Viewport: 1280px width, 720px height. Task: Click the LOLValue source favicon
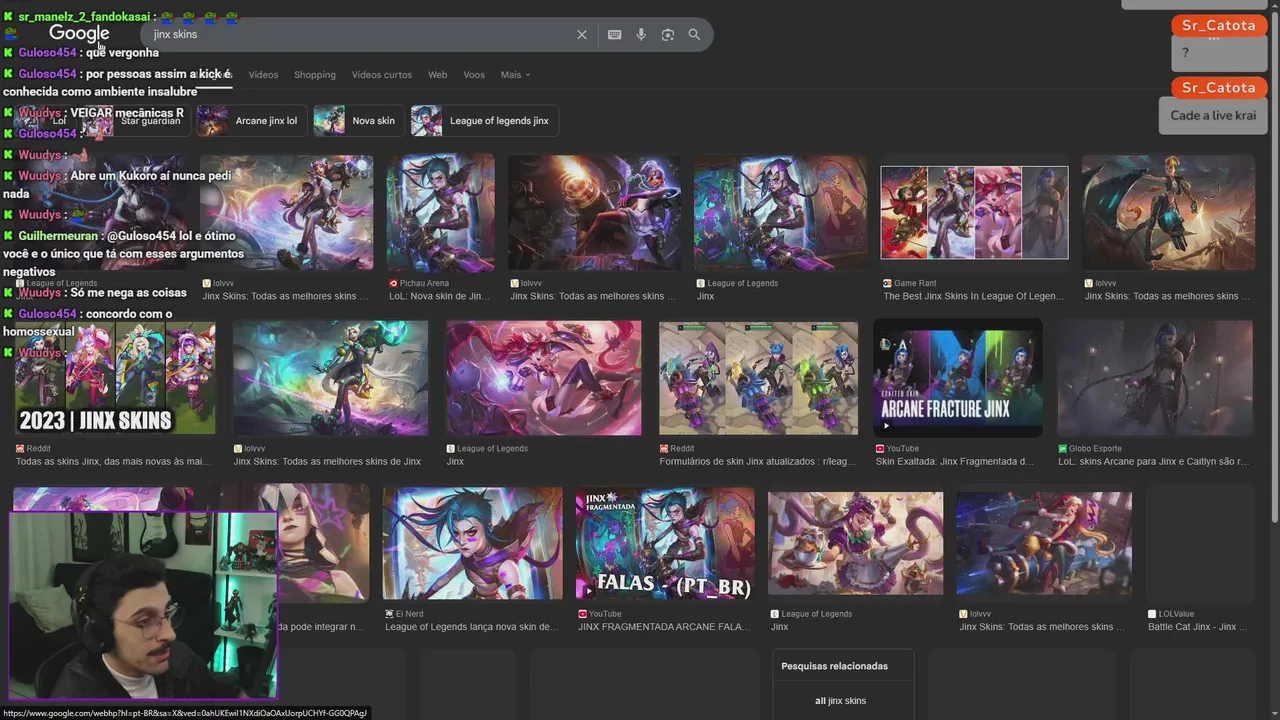point(1152,614)
